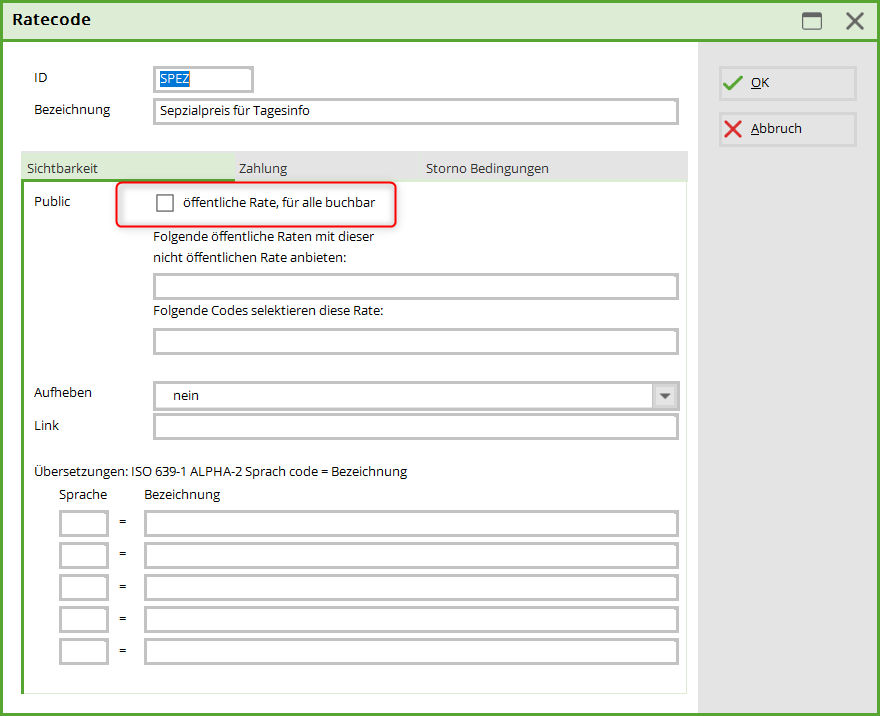Enable öffentliche Rate, für alle buchbar checkbox

click(165, 203)
